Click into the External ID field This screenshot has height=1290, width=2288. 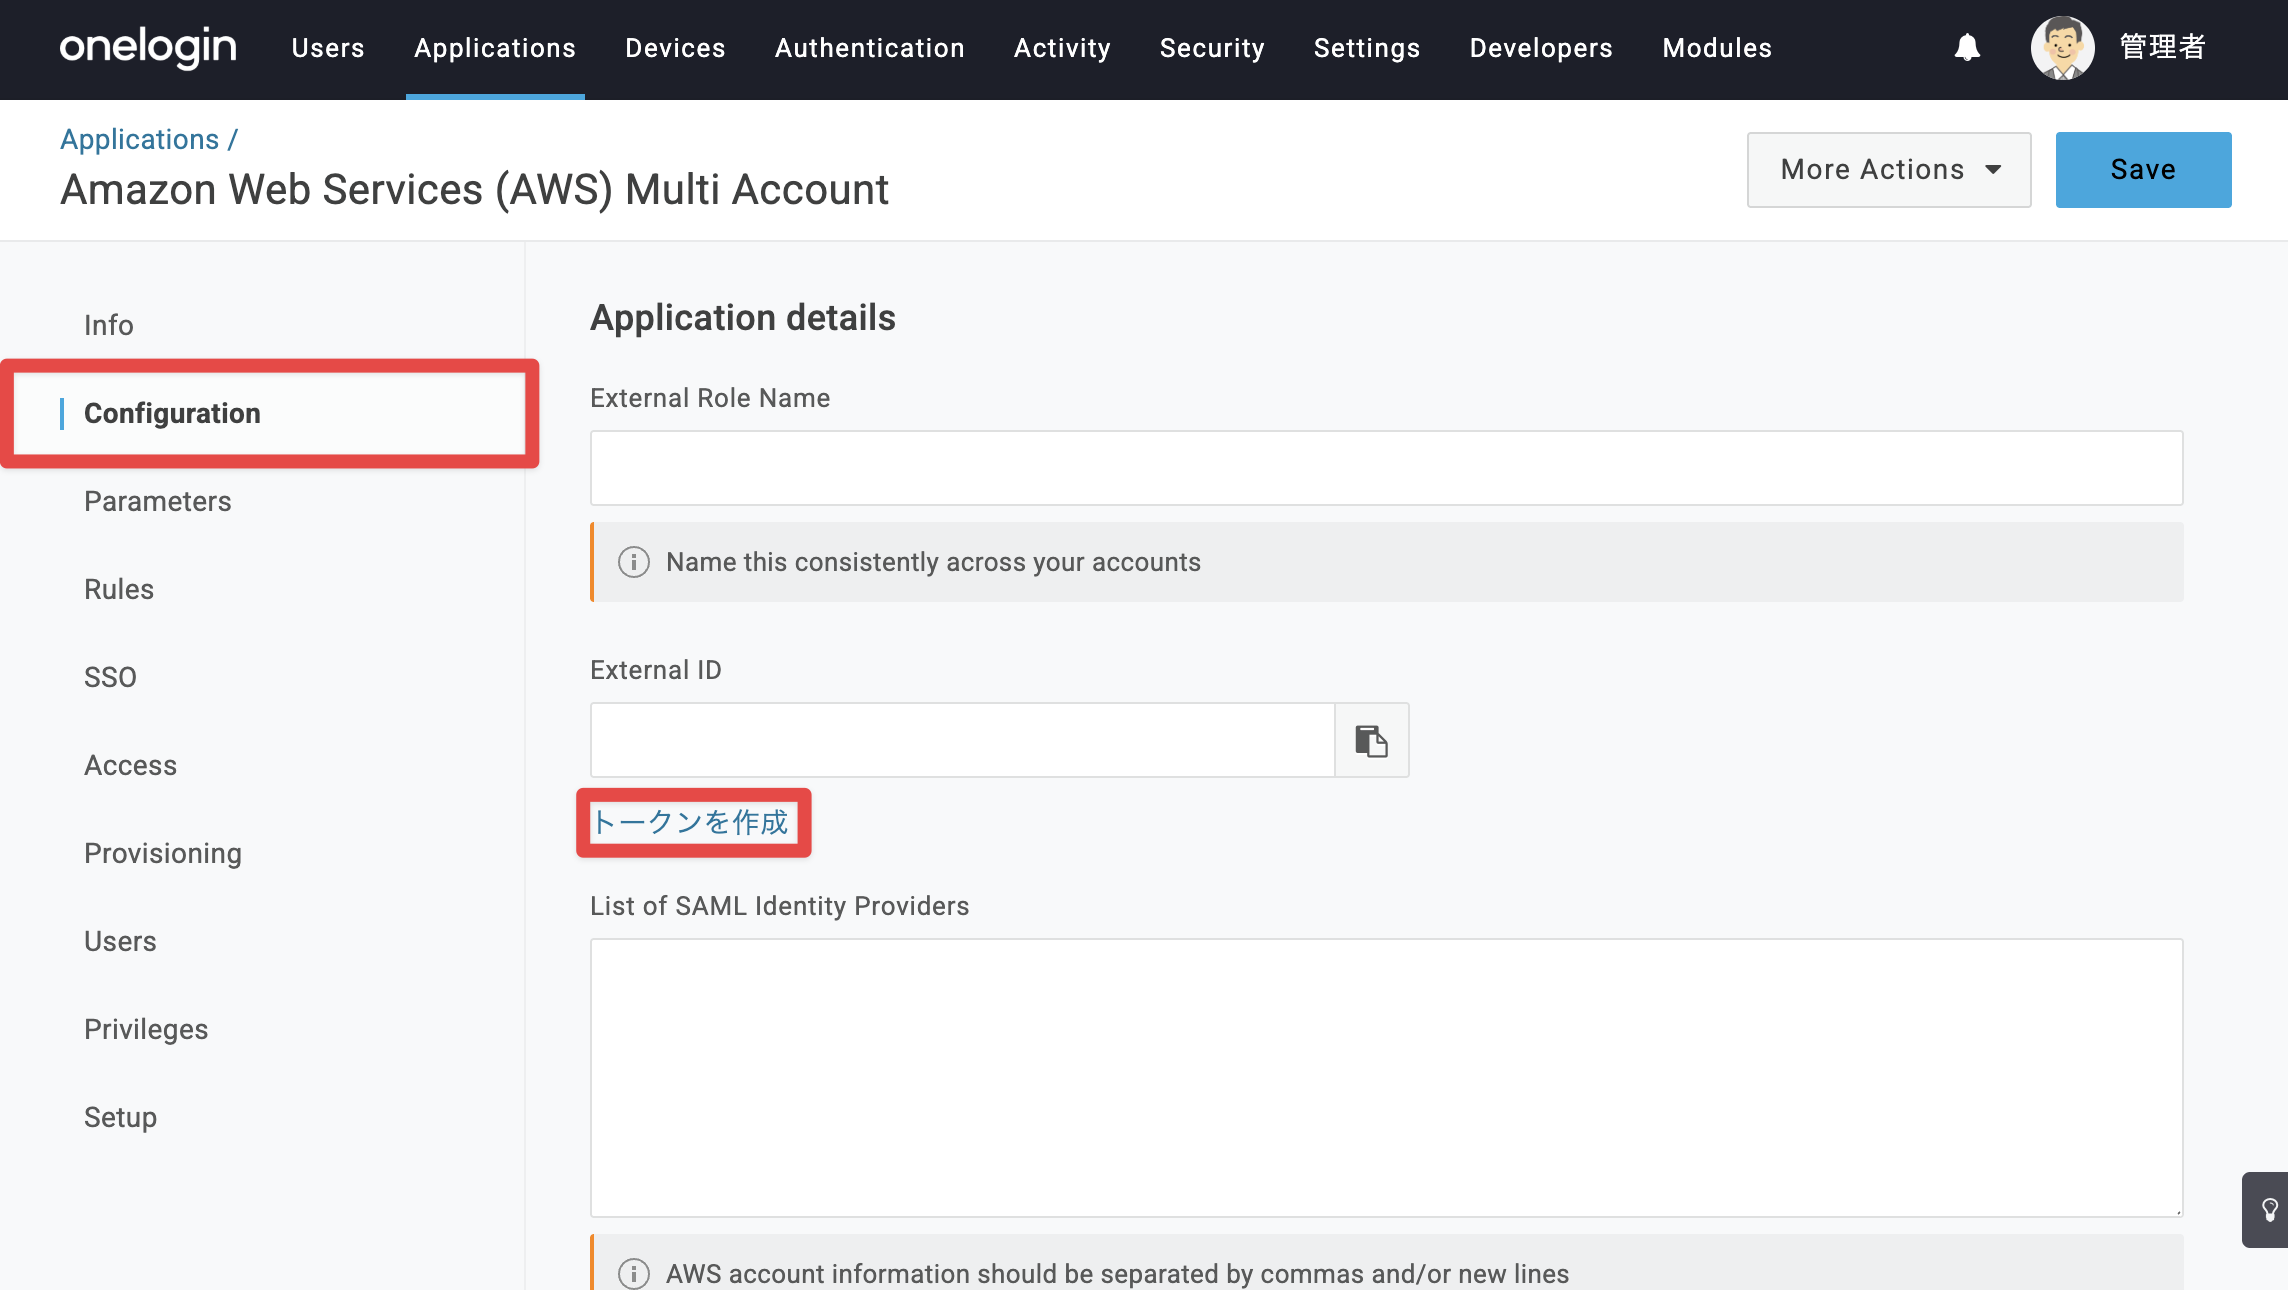click(962, 740)
